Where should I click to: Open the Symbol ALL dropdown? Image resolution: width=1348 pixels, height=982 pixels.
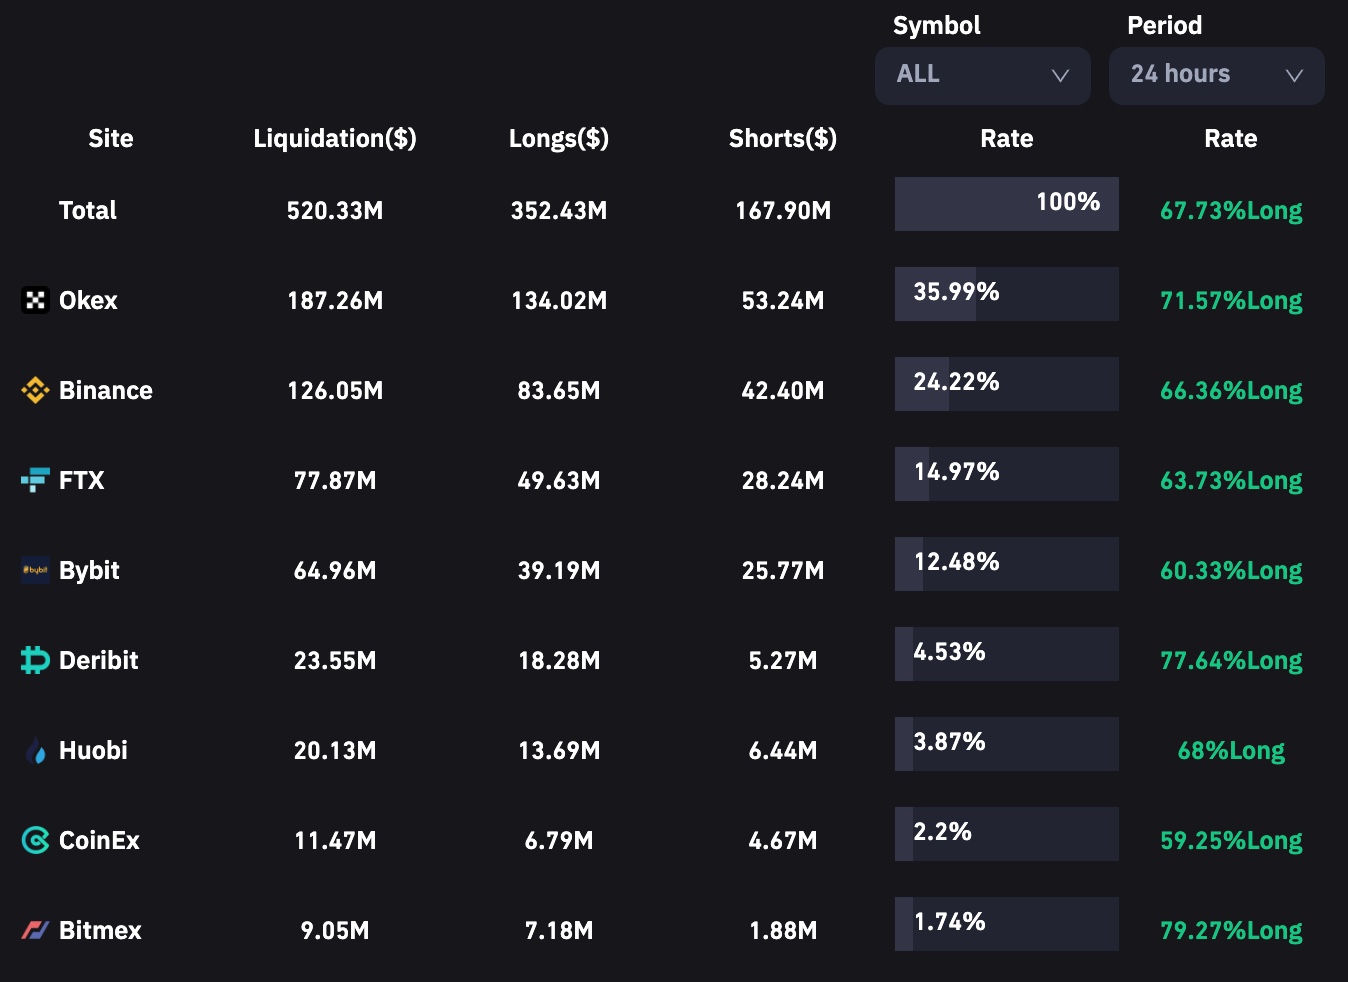tap(982, 75)
